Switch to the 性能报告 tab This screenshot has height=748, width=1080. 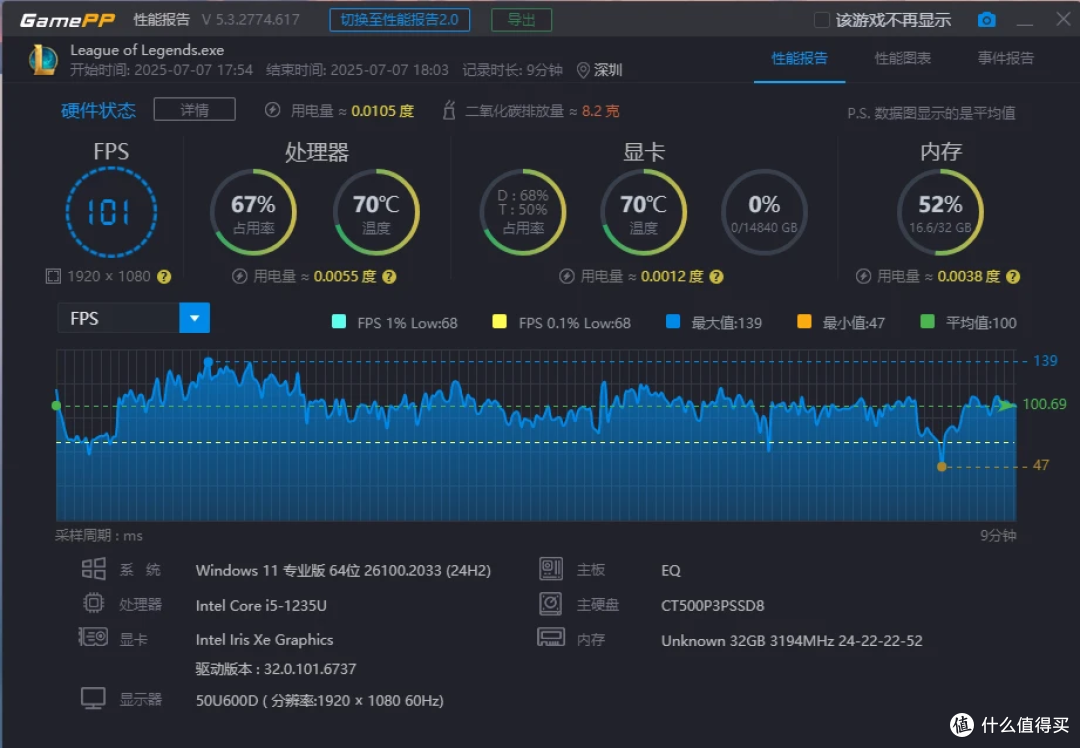(800, 59)
